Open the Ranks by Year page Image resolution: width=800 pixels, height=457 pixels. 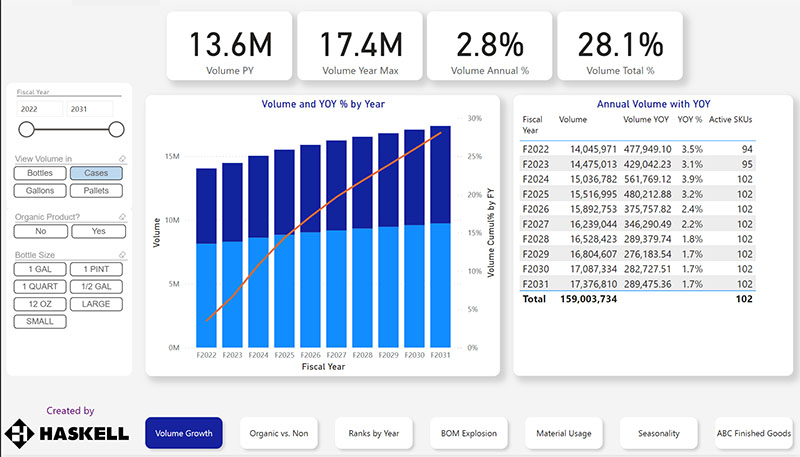click(373, 433)
